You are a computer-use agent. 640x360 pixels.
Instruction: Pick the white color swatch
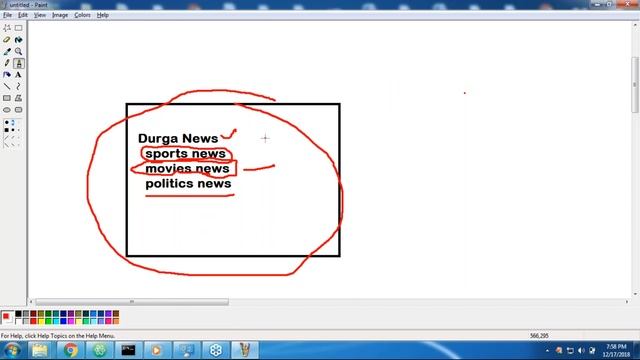pyautogui.click(x=18, y=321)
